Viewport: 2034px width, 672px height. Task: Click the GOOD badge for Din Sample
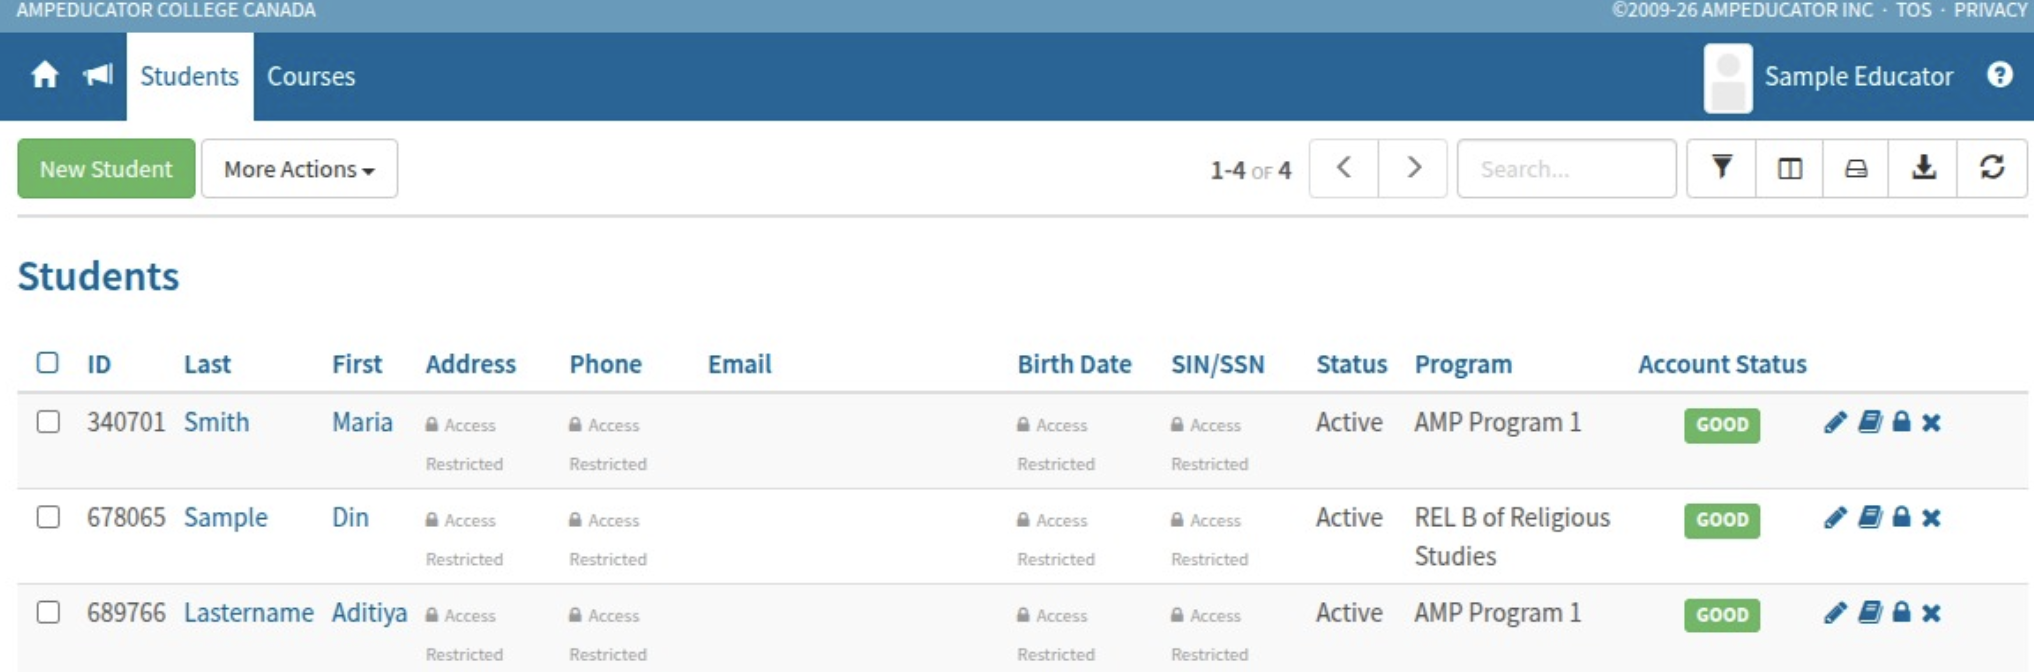(x=1722, y=520)
